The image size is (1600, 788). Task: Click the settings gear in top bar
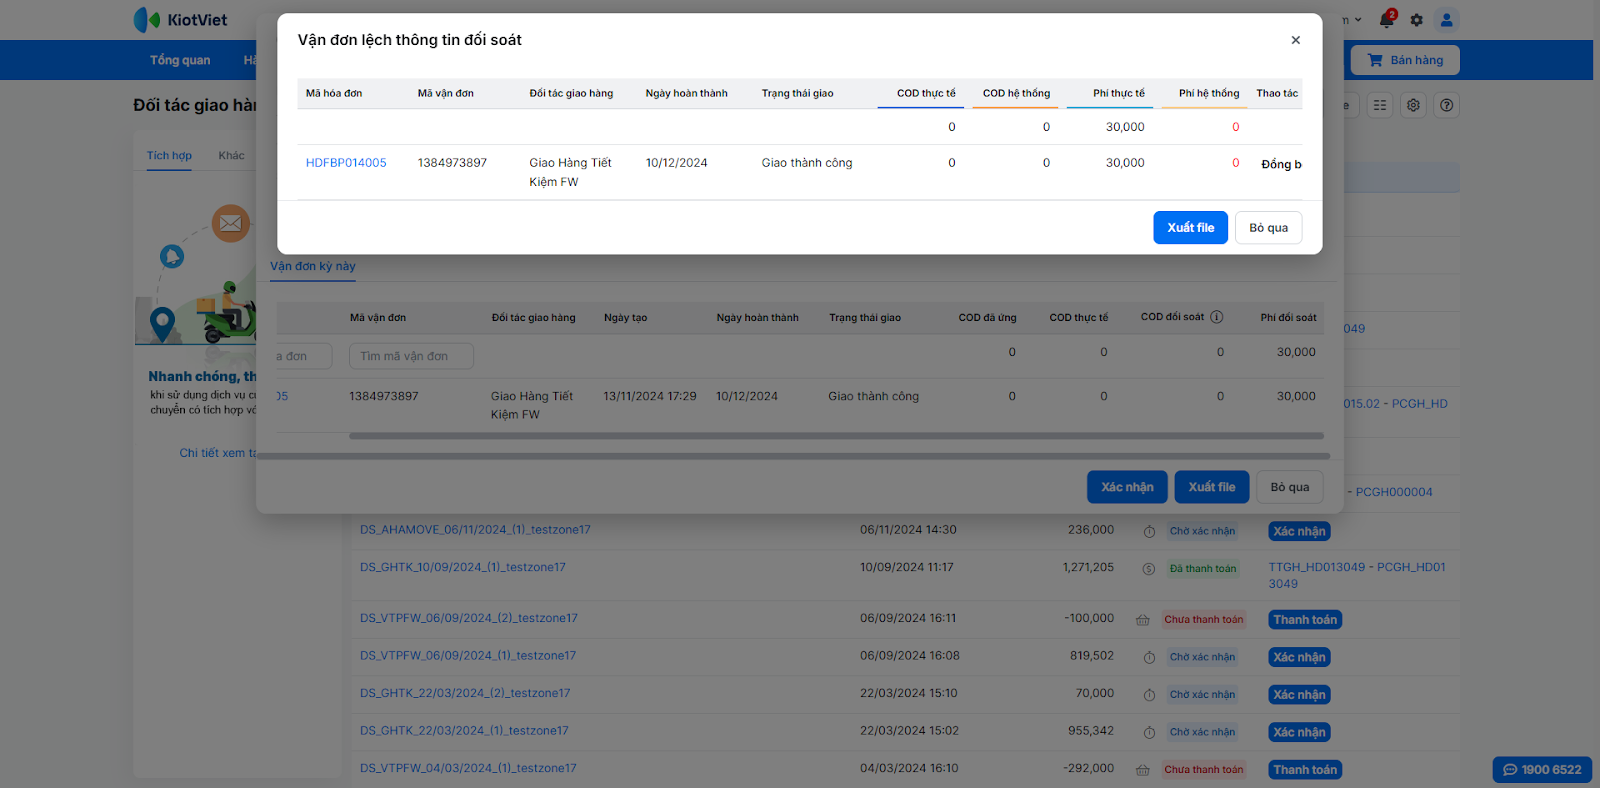pos(1416,20)
